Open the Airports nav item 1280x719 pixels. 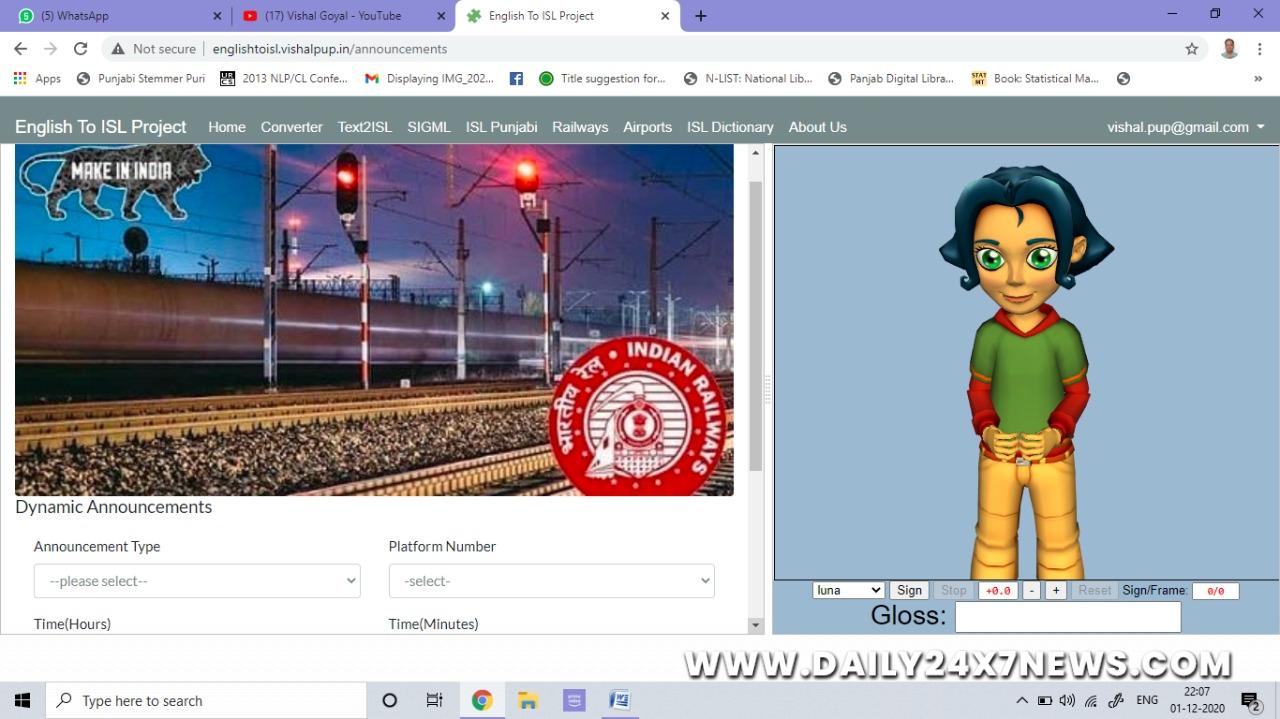tap(647, 127)
